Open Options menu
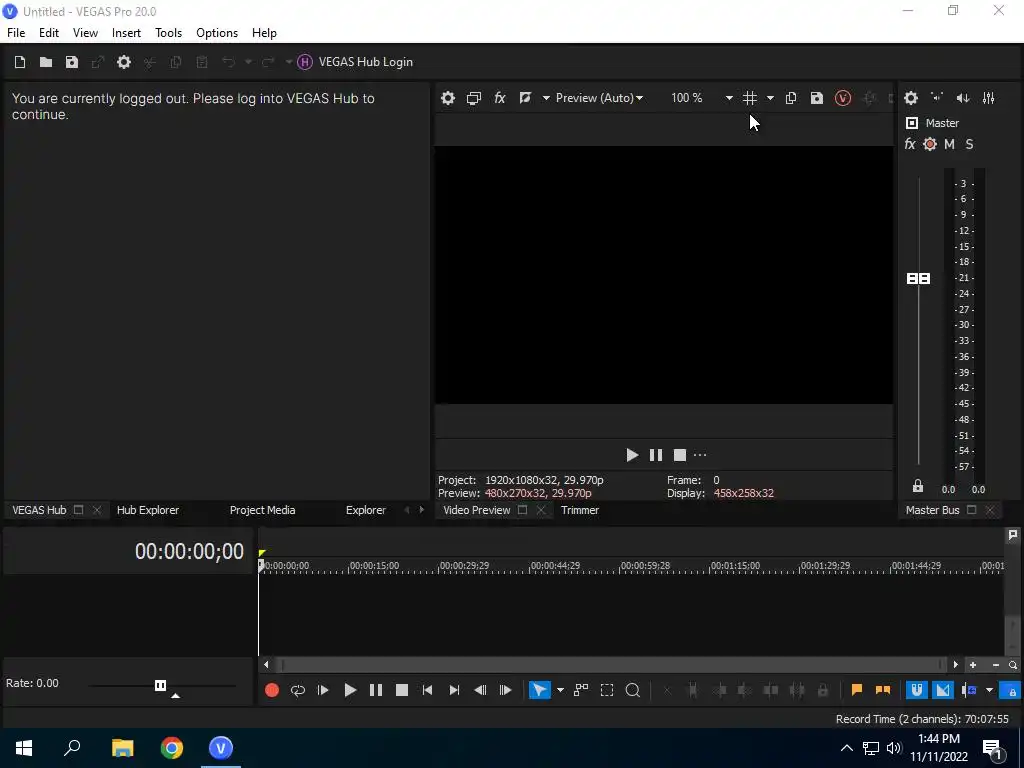The image size is (1024, 768). point(217,33)
